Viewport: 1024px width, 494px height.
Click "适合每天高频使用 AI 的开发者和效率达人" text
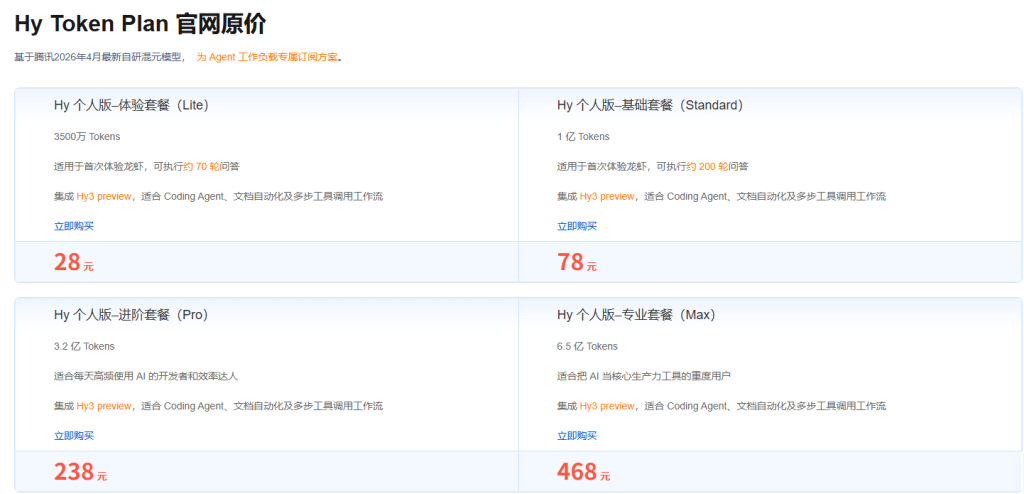pos(146,376)
